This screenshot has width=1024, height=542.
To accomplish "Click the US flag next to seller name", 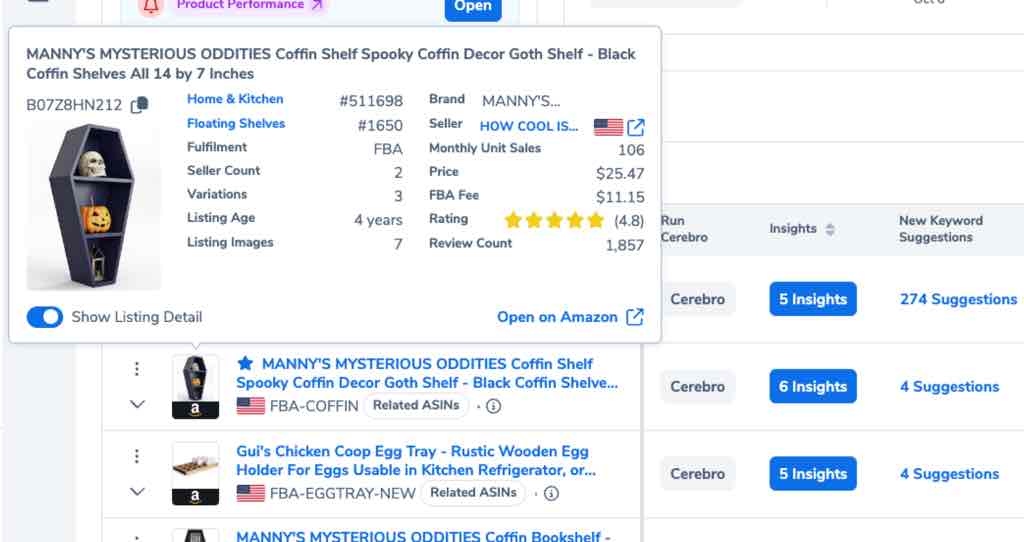I will click(x=608, y=127).
